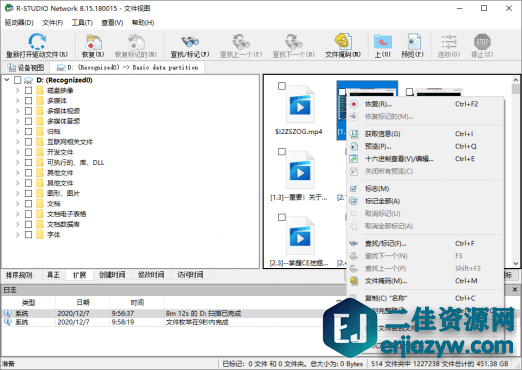Open the 驱动器(D) menu
Viewport: 522px width, 370px height.
pos(19,23)
